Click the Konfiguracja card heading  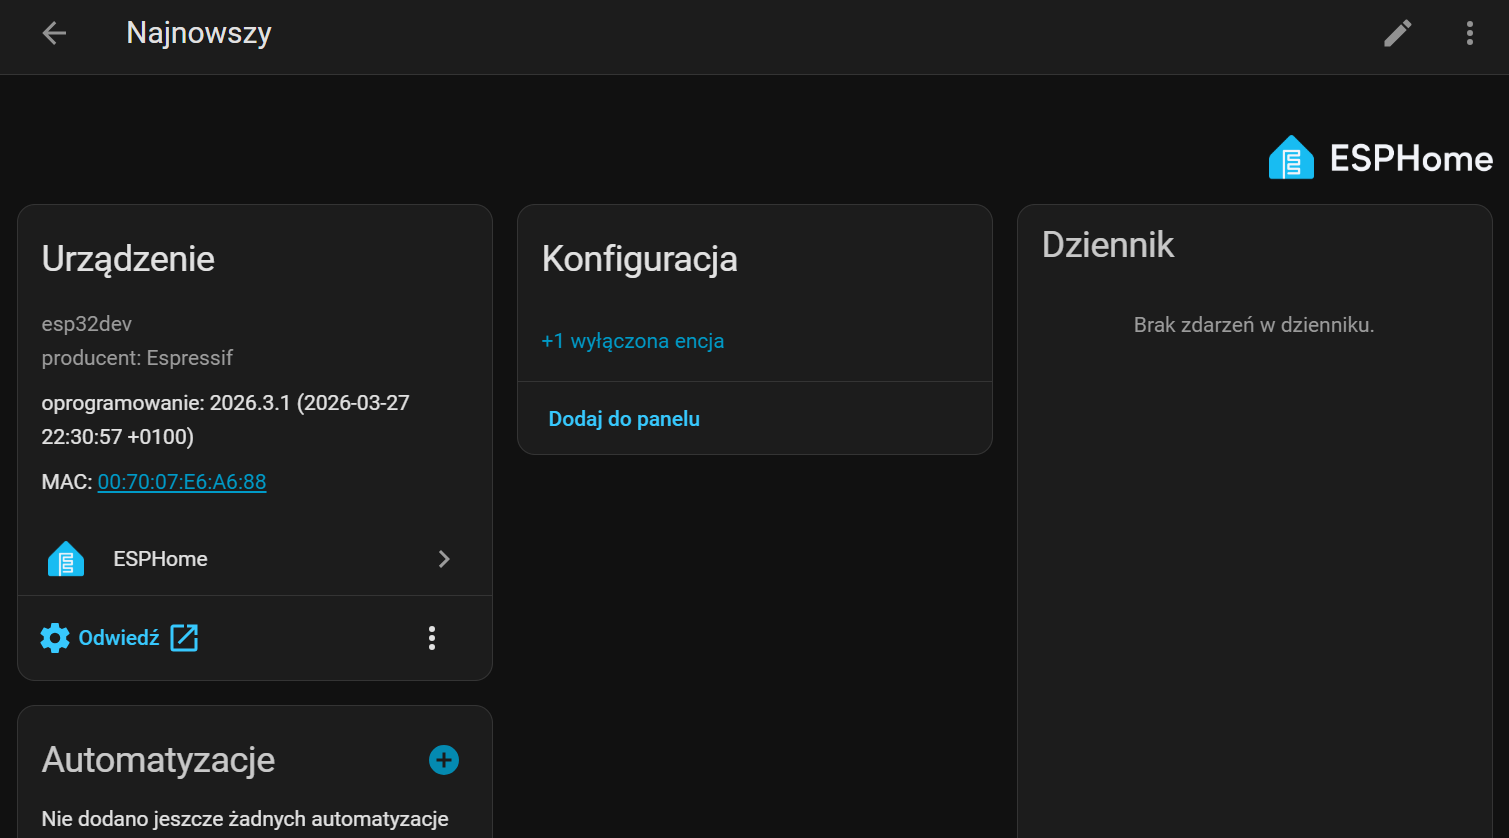[x=639, y=259]
